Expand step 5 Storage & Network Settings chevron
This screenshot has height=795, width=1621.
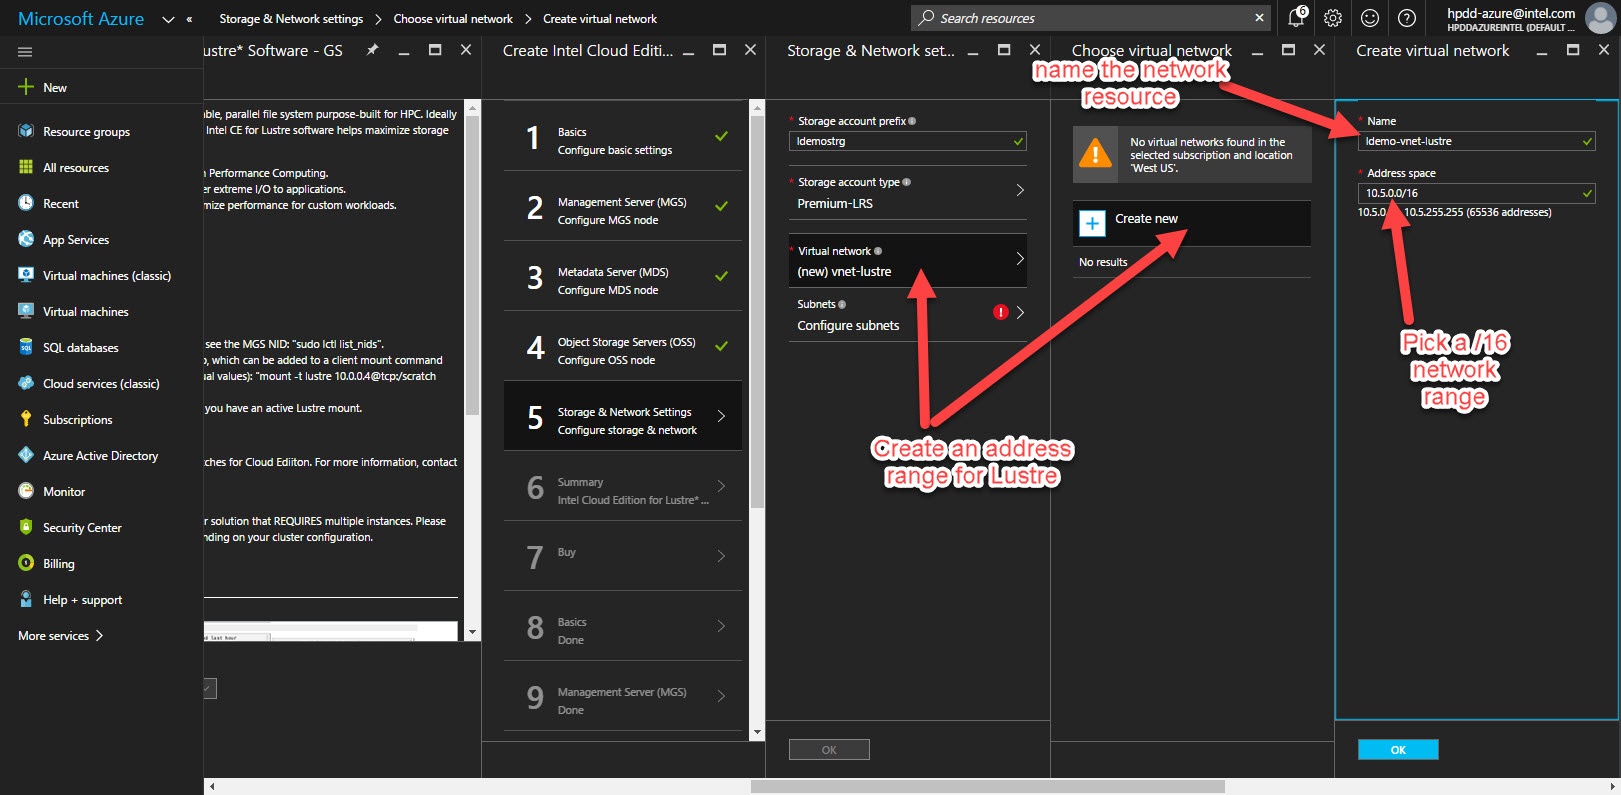click(721, 416)
